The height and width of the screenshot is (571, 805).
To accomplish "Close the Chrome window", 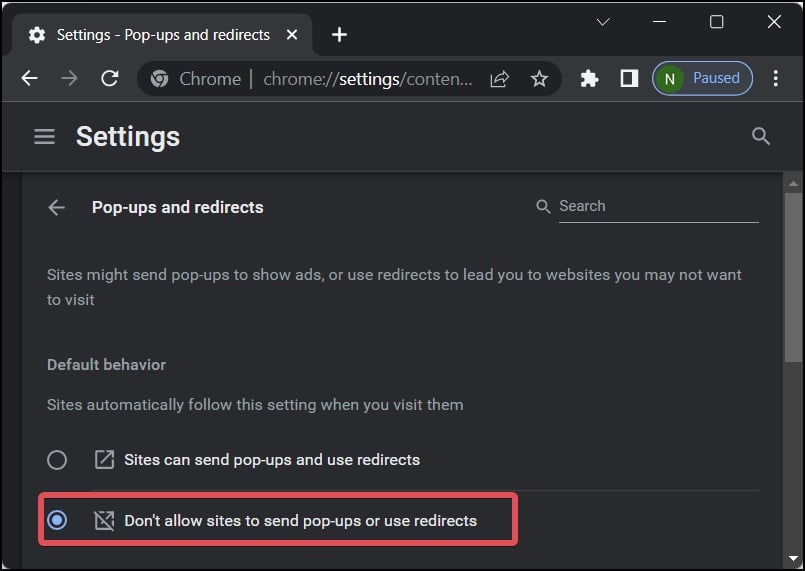I will tap(774, 22).
